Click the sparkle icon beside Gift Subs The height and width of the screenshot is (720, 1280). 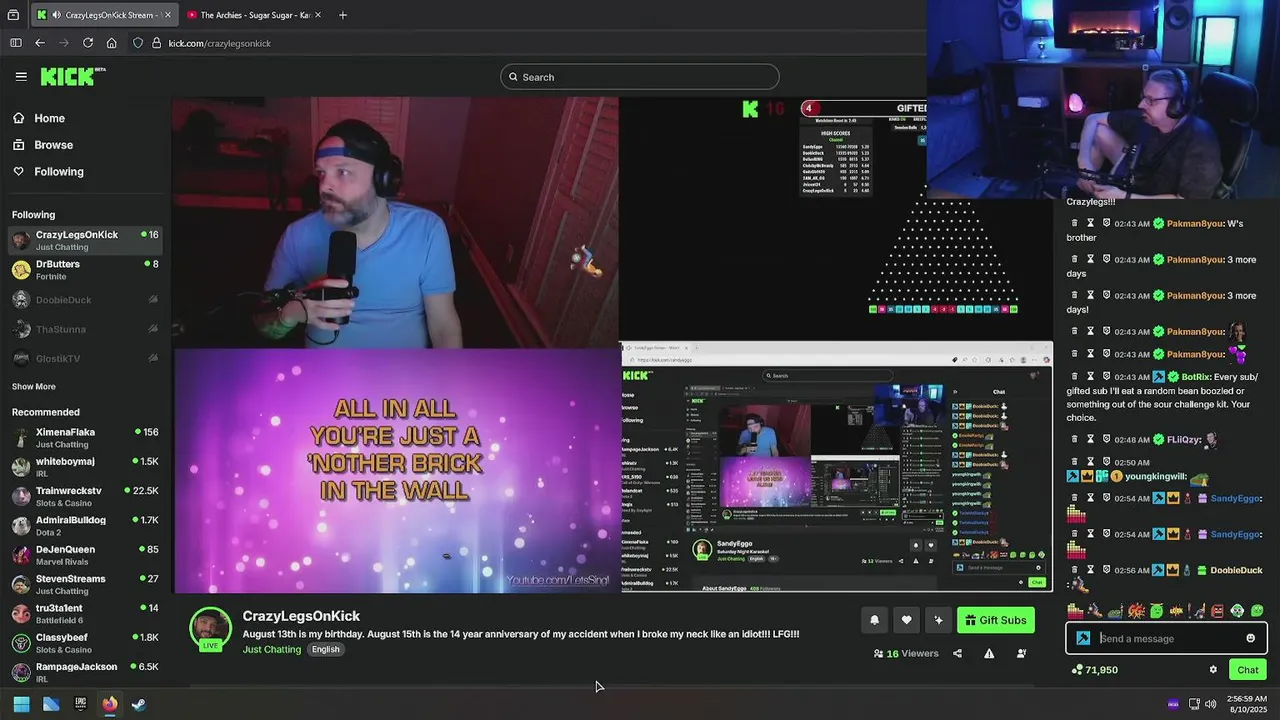(x=938, y=620)
